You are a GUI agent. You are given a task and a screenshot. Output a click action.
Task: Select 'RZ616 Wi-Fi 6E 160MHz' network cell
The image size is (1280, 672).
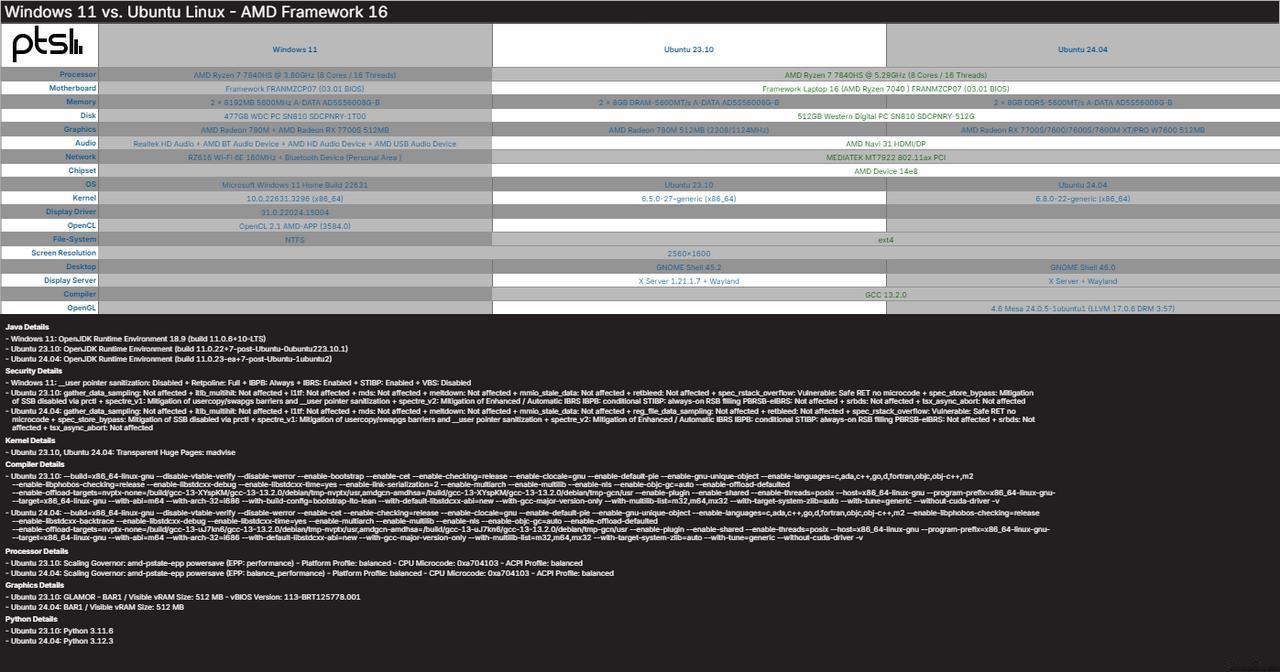point(295,157)
